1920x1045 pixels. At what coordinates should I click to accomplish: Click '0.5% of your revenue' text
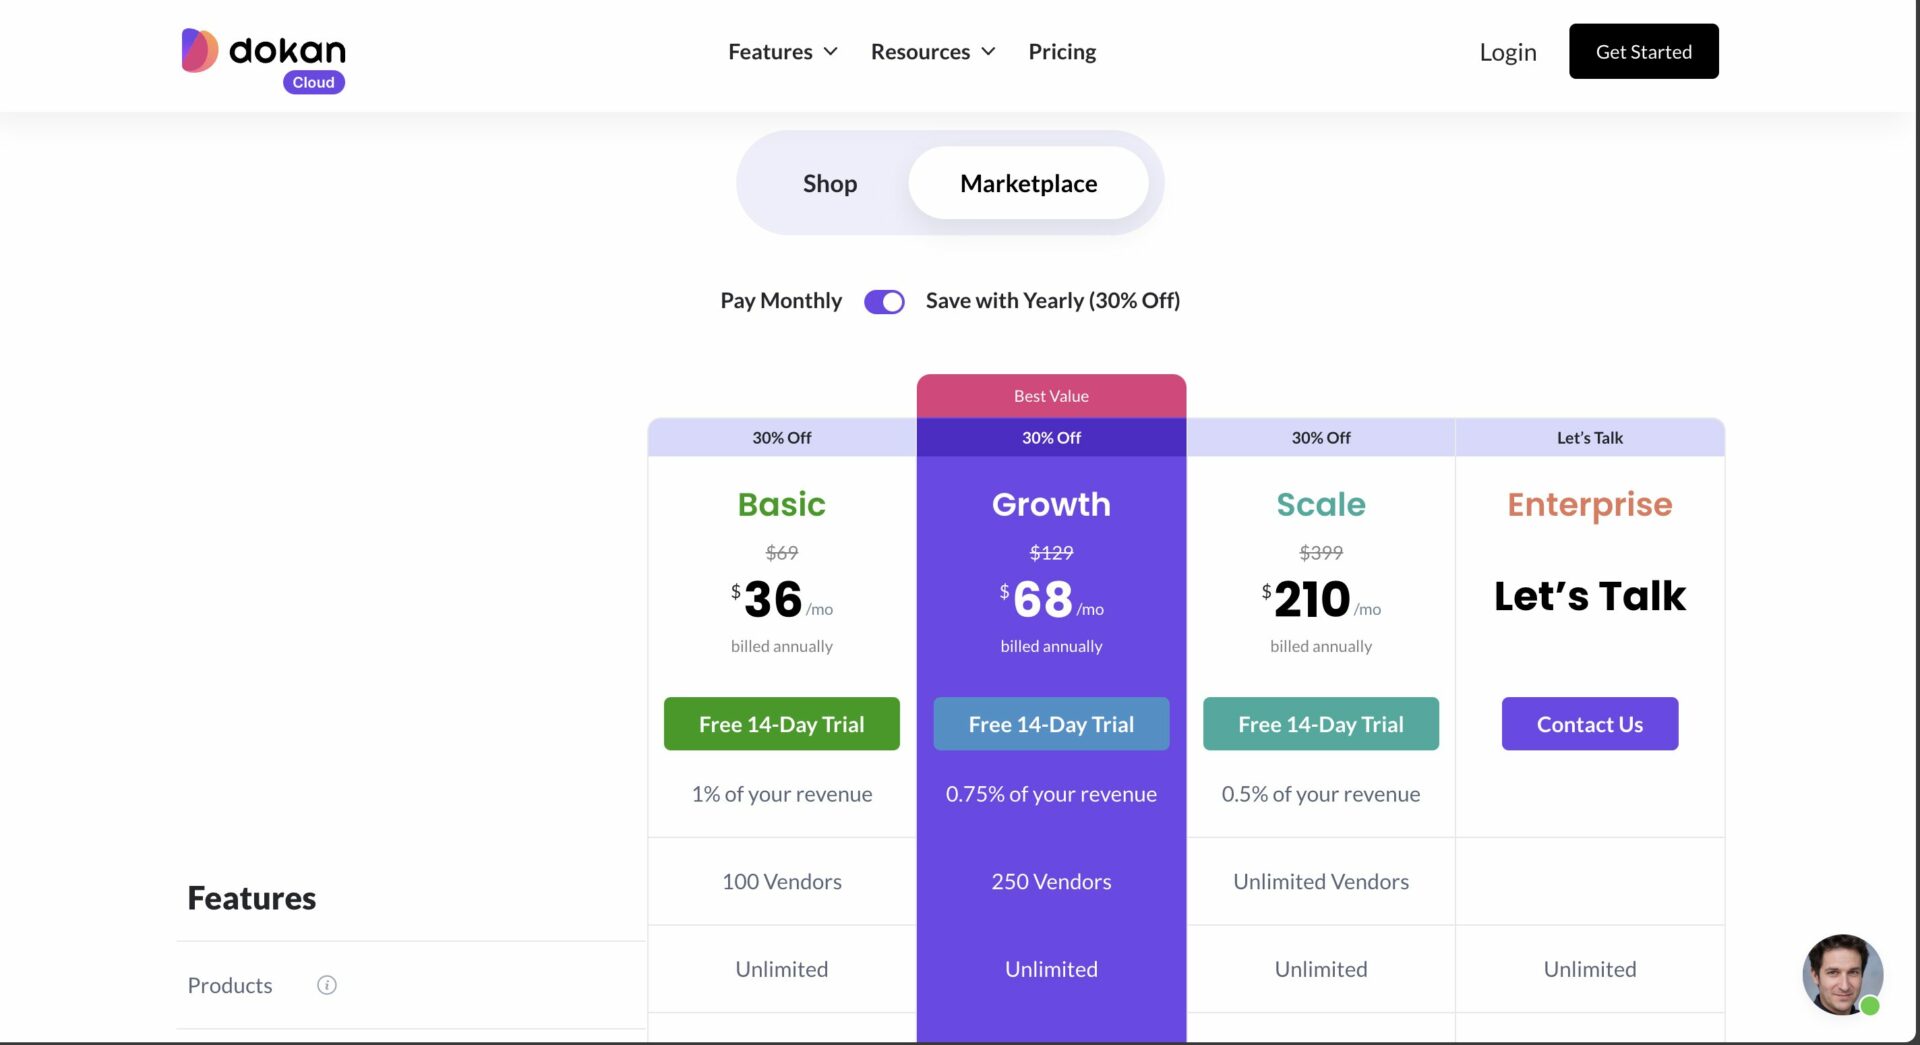[x=1320, y=794]
